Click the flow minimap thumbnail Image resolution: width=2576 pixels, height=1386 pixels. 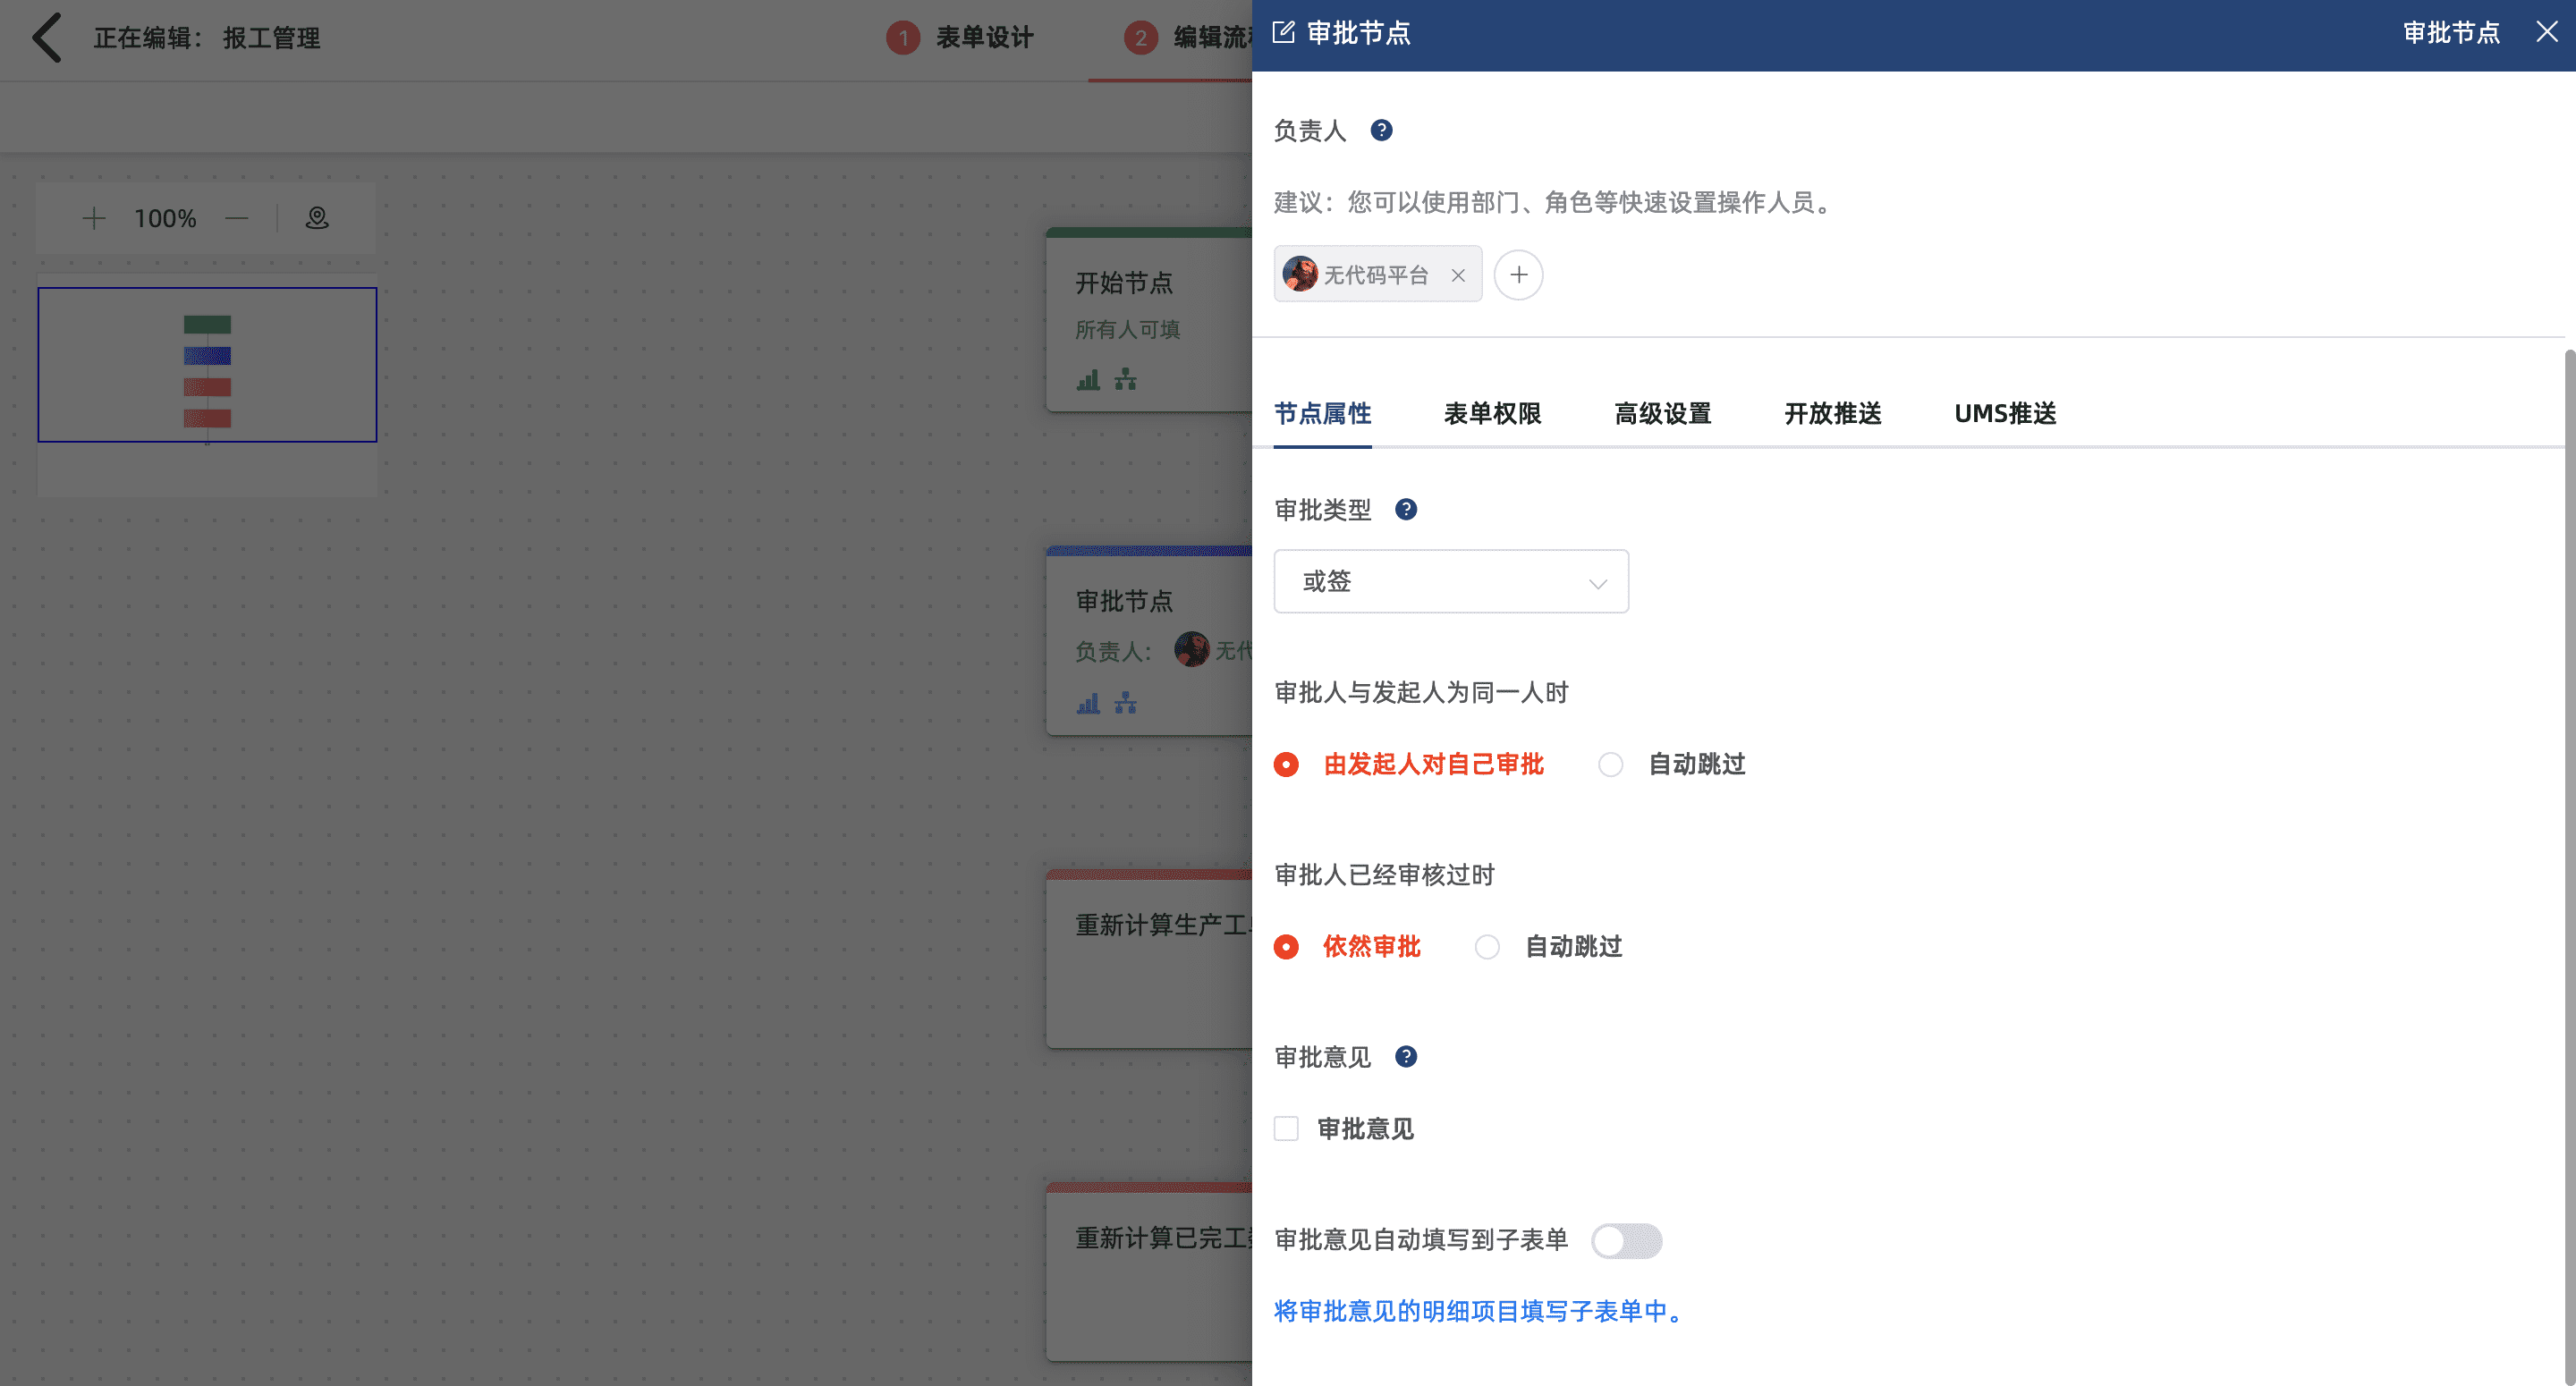click(207, 365)
